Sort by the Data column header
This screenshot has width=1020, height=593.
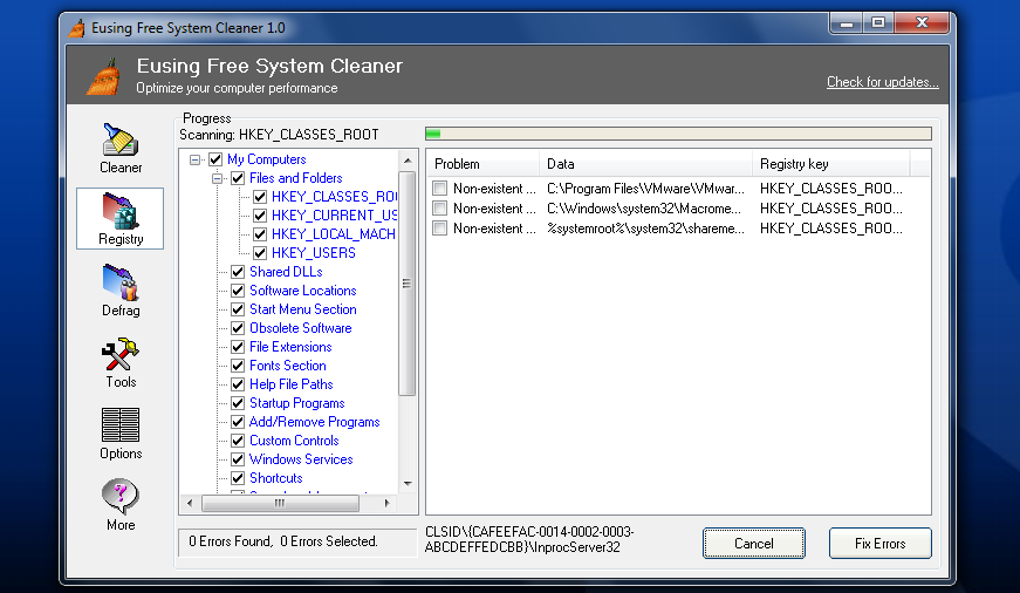coord(645,164)
